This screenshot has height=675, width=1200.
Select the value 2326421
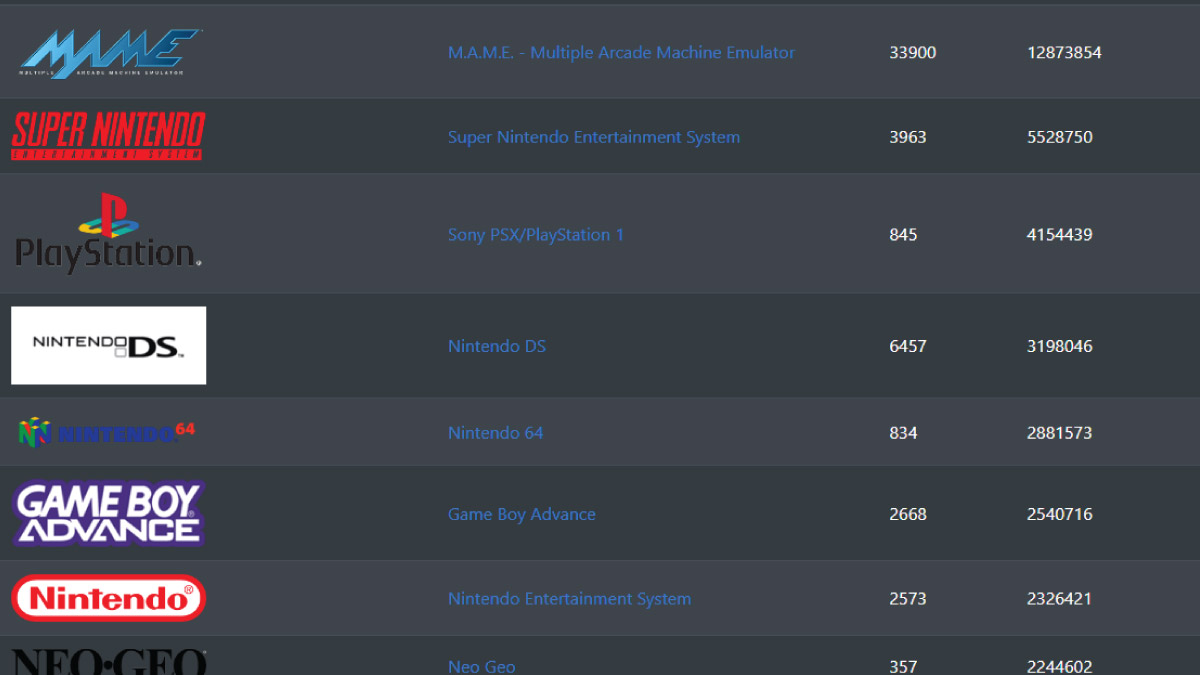[1060, 599]
